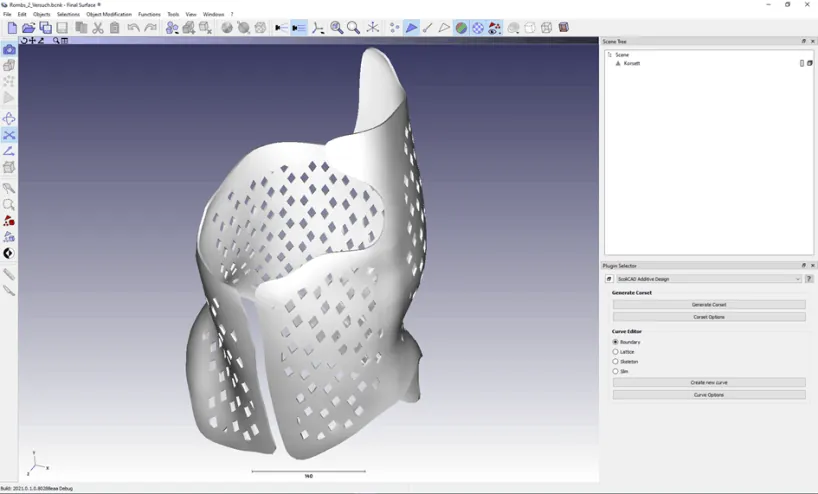Click the plain magnifier Zoom icon
This screenshot has width=818, height=494.
coord(353,28)
